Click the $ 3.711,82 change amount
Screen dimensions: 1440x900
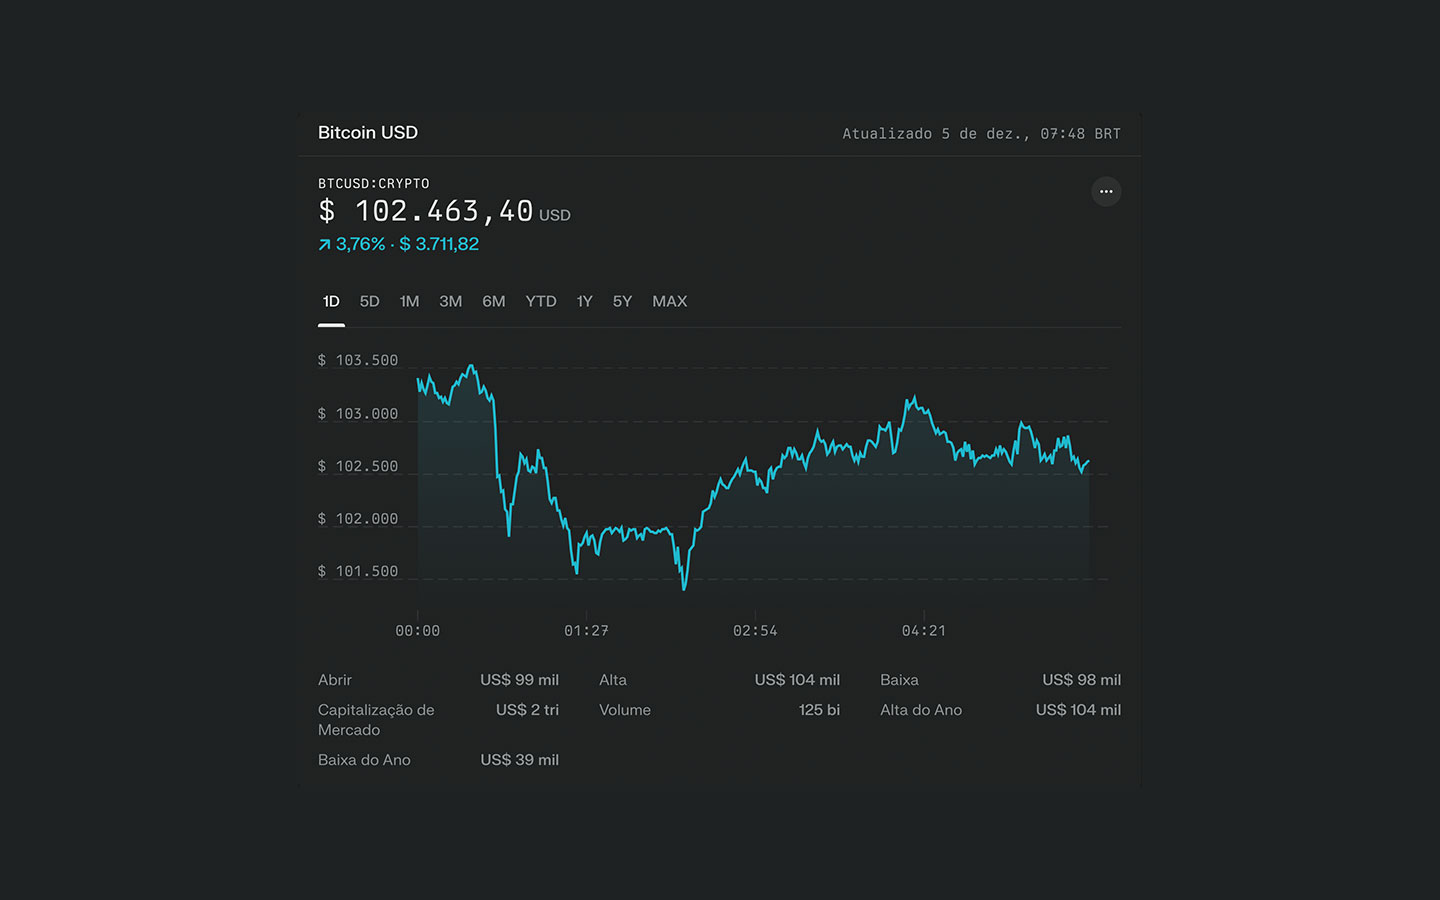click(x=439, y=244)
